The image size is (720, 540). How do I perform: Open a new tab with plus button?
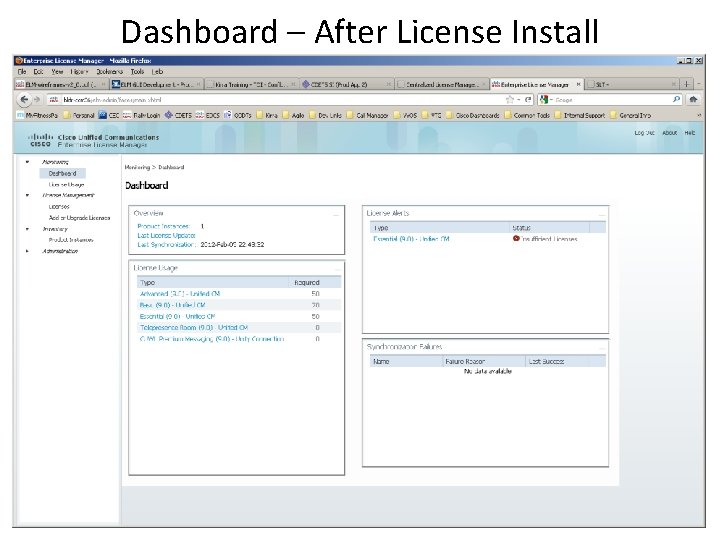coord(686,84)
